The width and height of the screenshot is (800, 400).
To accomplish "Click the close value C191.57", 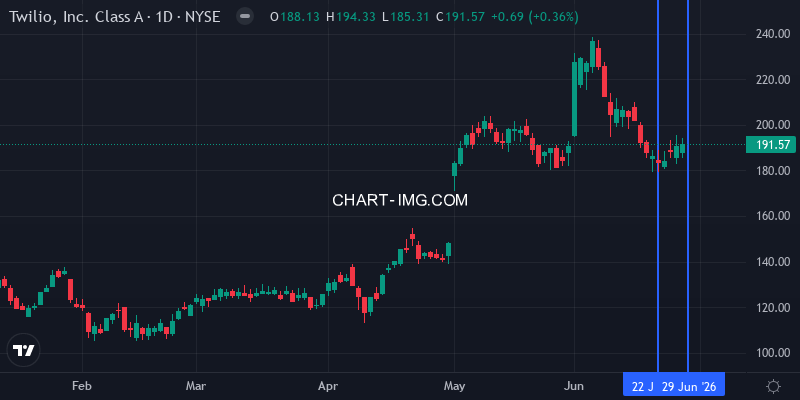I will point(461,17).
